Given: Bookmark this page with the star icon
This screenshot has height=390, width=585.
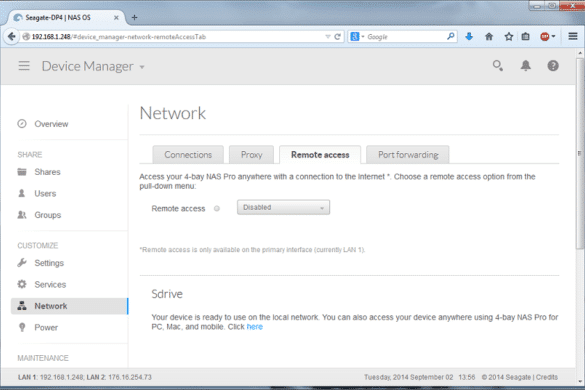Looking at the screenshot, I should point(509,37).
